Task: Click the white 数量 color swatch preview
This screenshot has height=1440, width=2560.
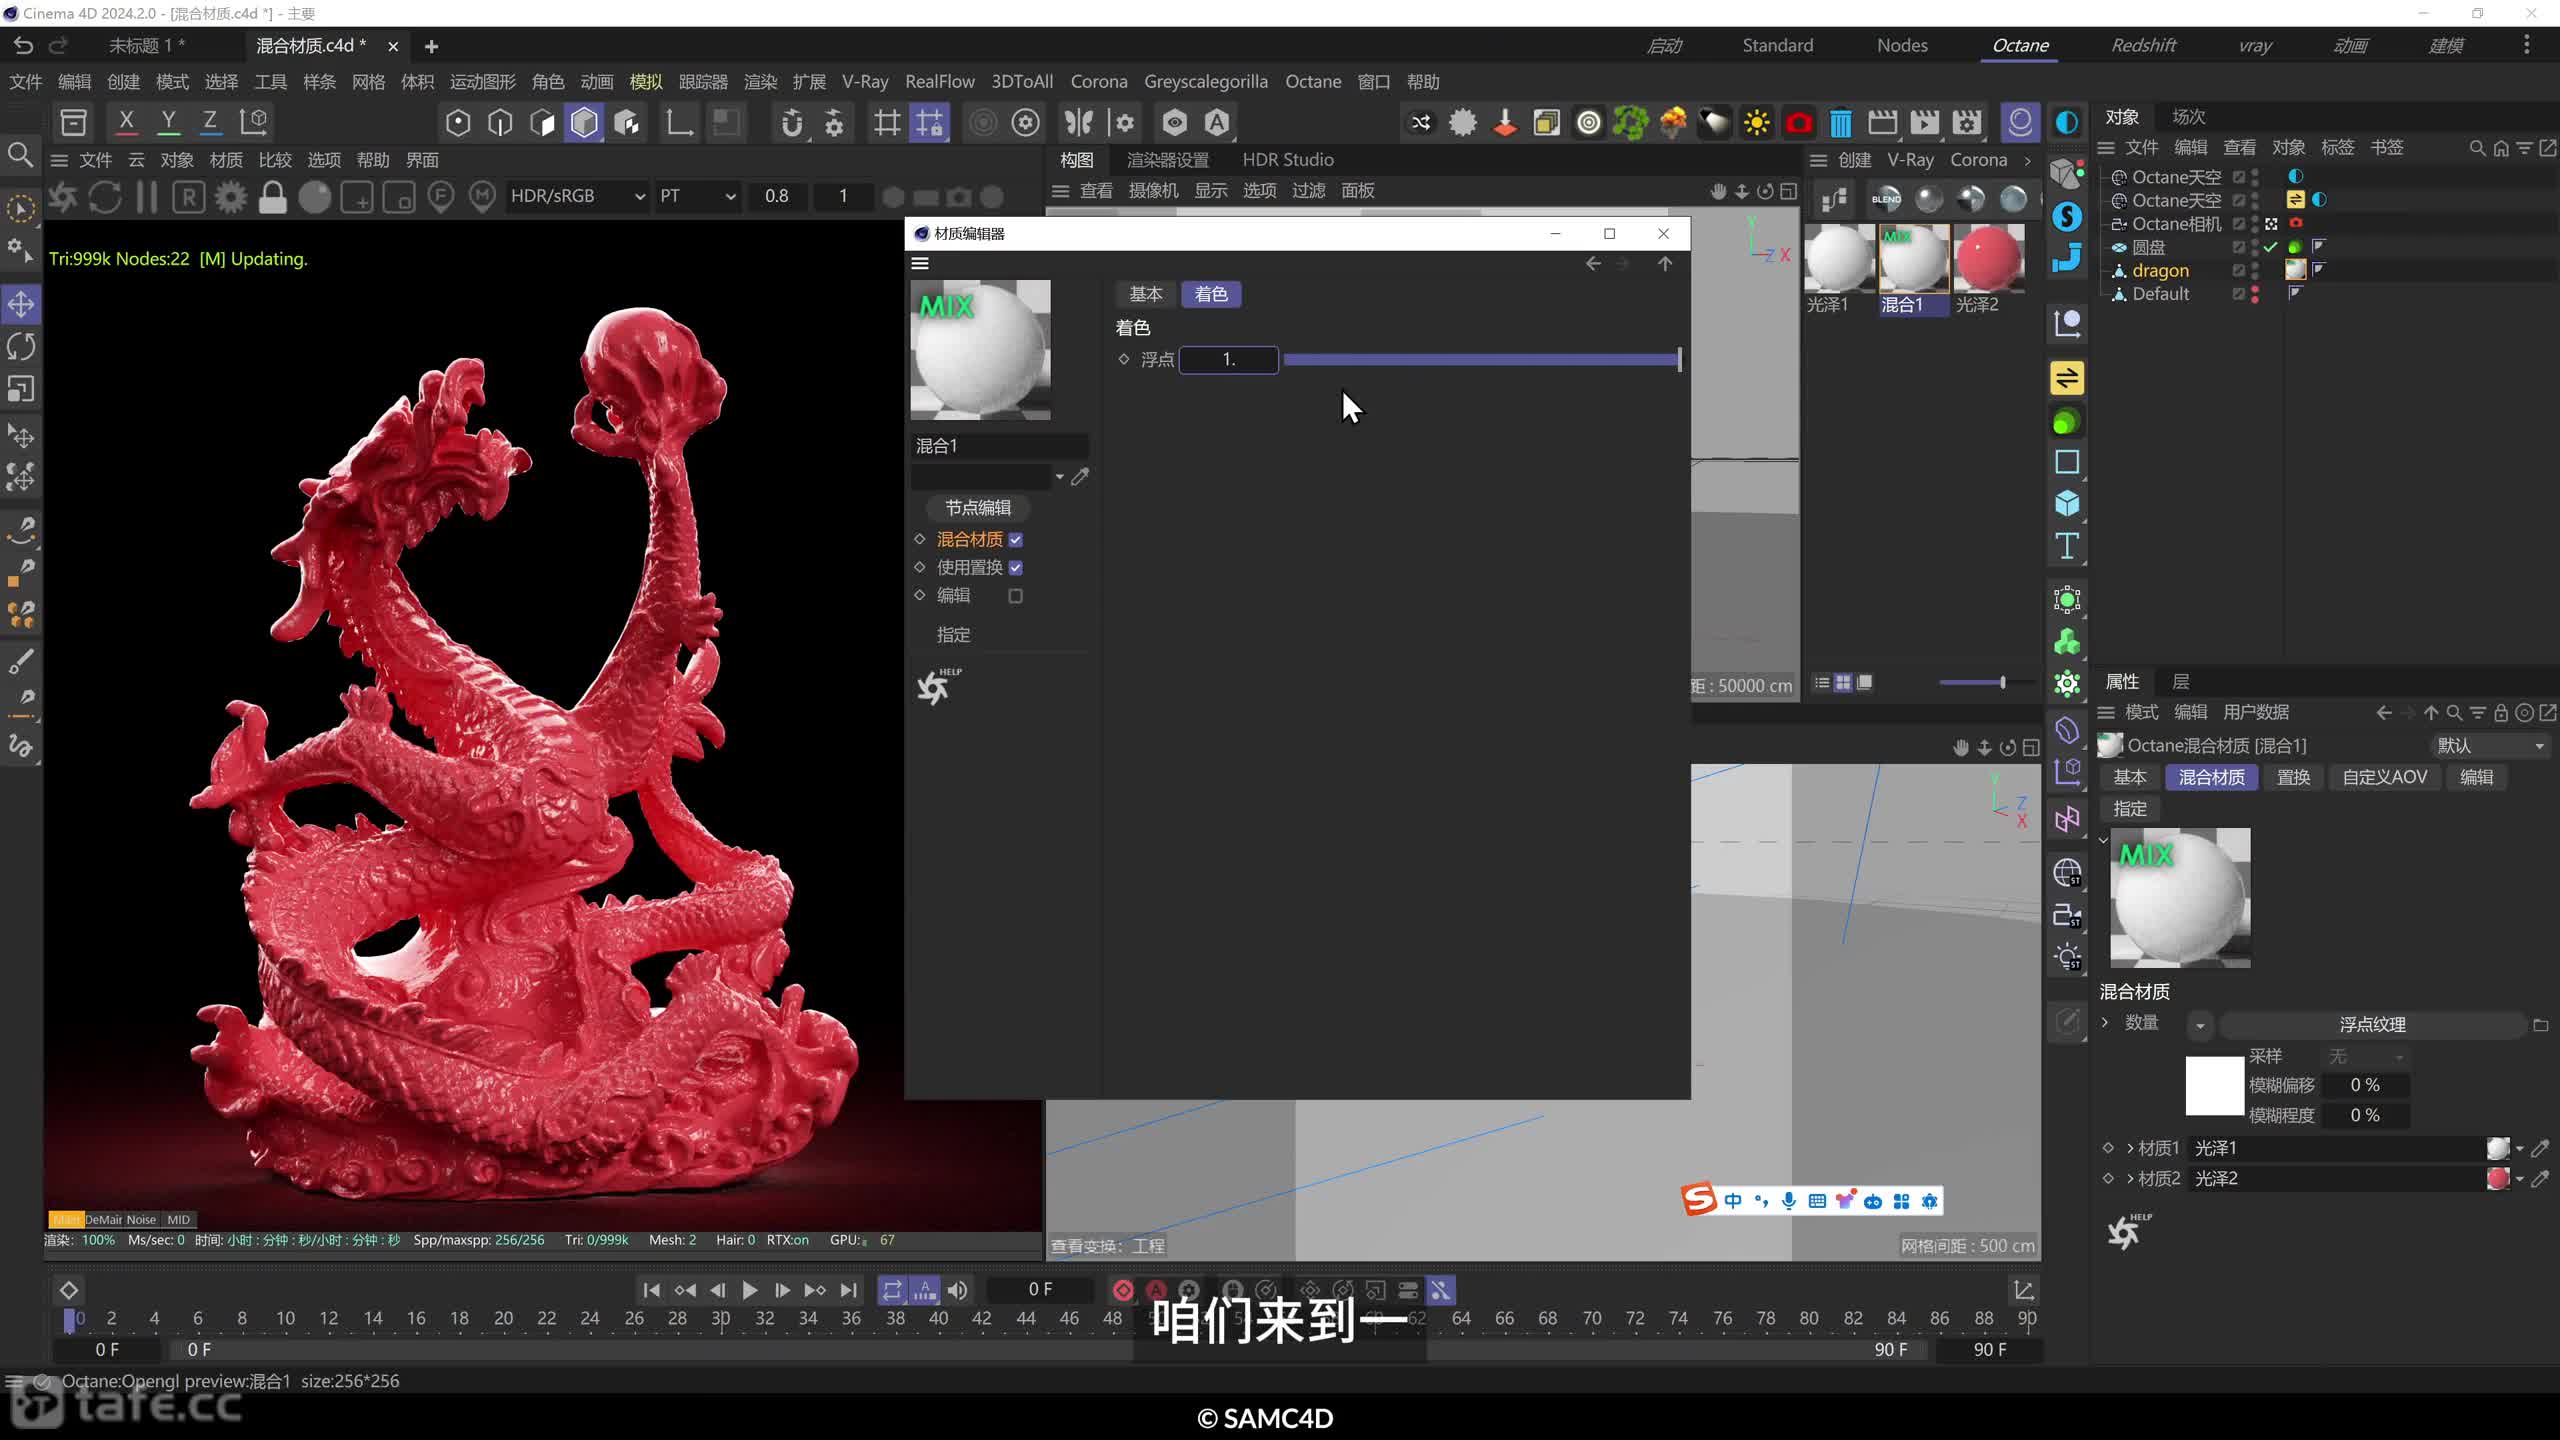Action: 2214,1086
